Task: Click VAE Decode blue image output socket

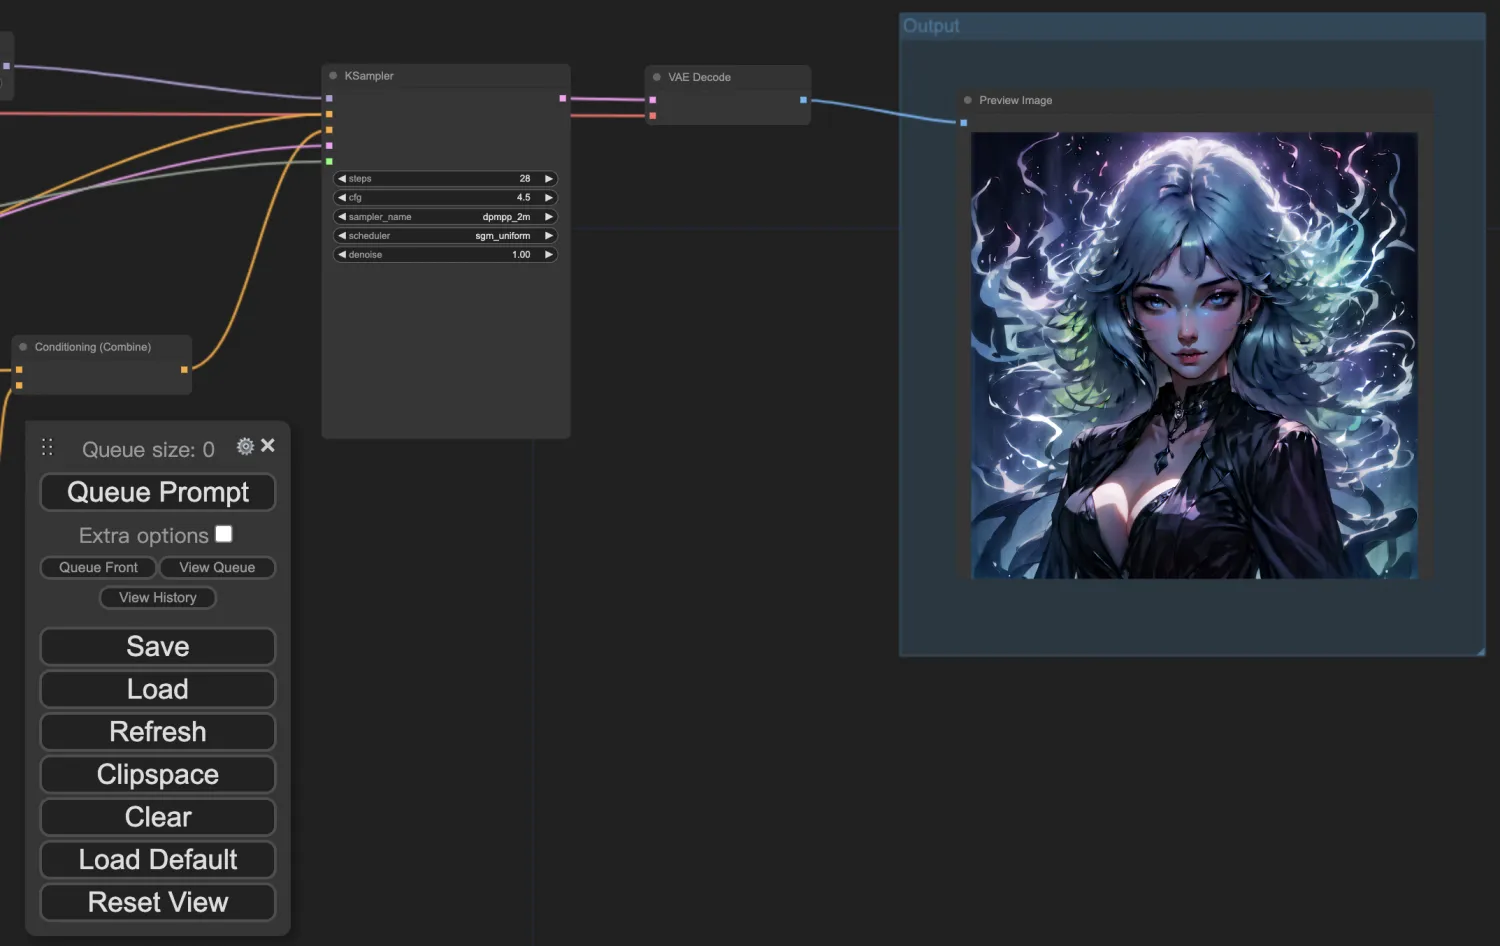Action: 803,100
